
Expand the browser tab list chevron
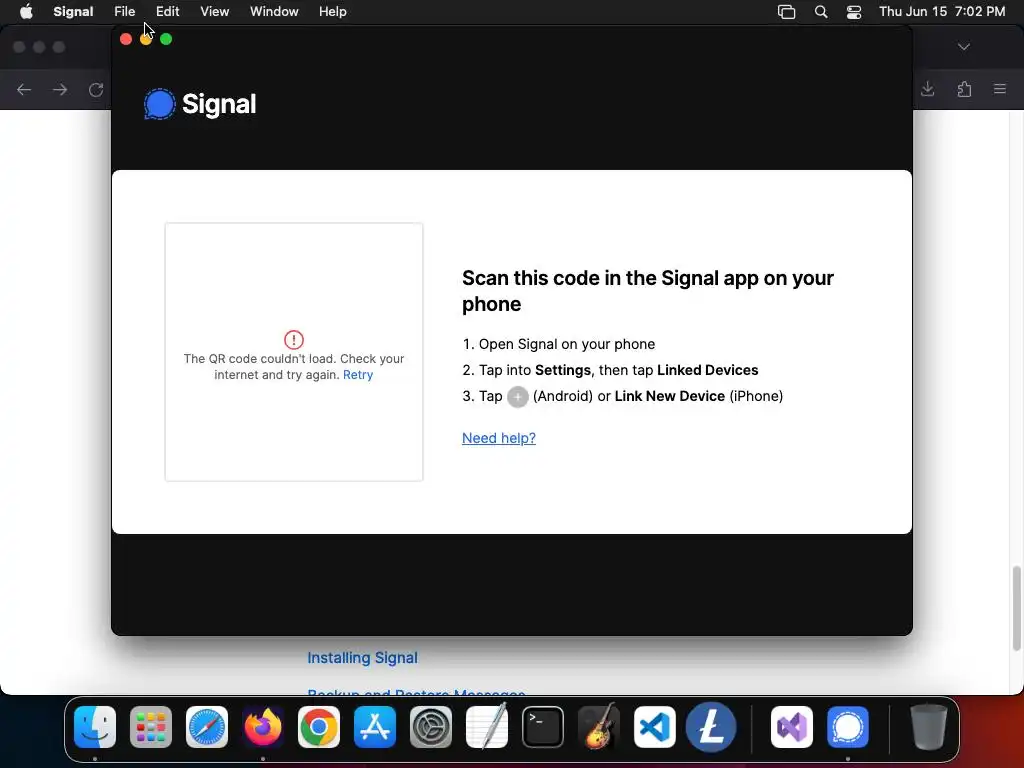click(x=964, y=47)
